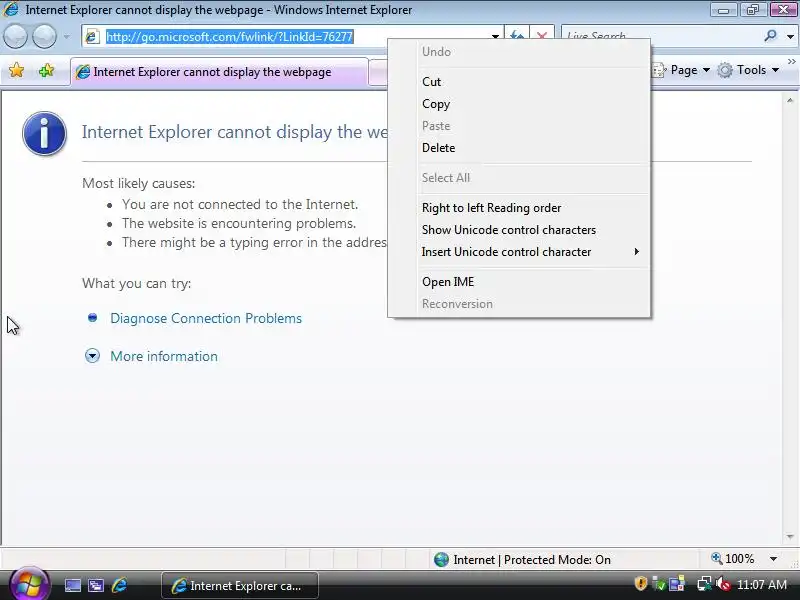Click the Internet Explorer logo in title bar

11,9
